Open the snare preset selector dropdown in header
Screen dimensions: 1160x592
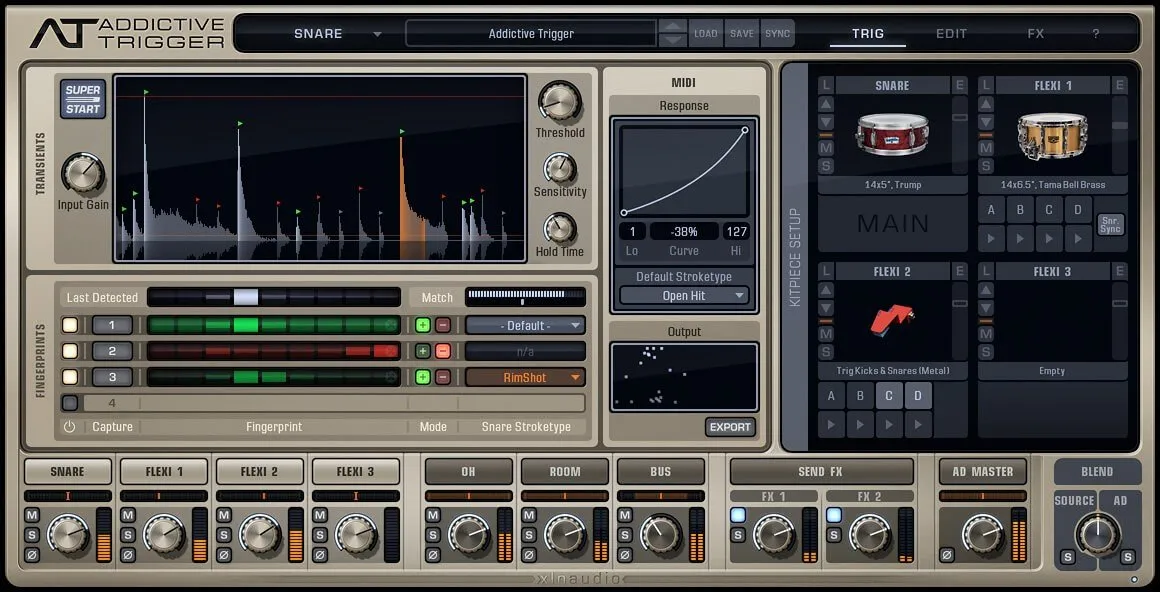pyautogui.click(x=340, y=33)
